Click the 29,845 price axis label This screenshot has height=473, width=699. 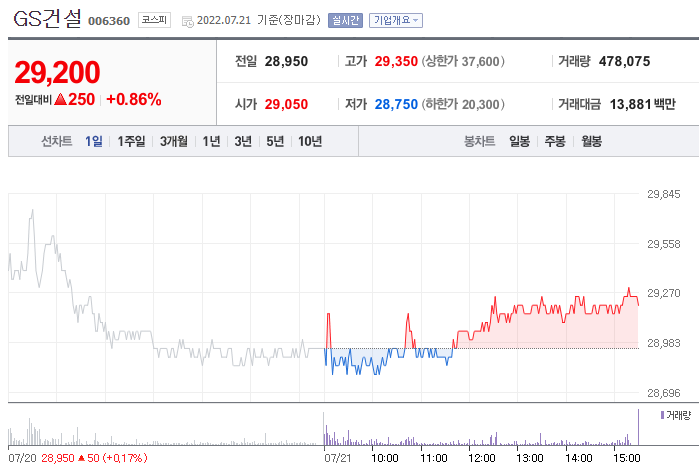[664, 194]
